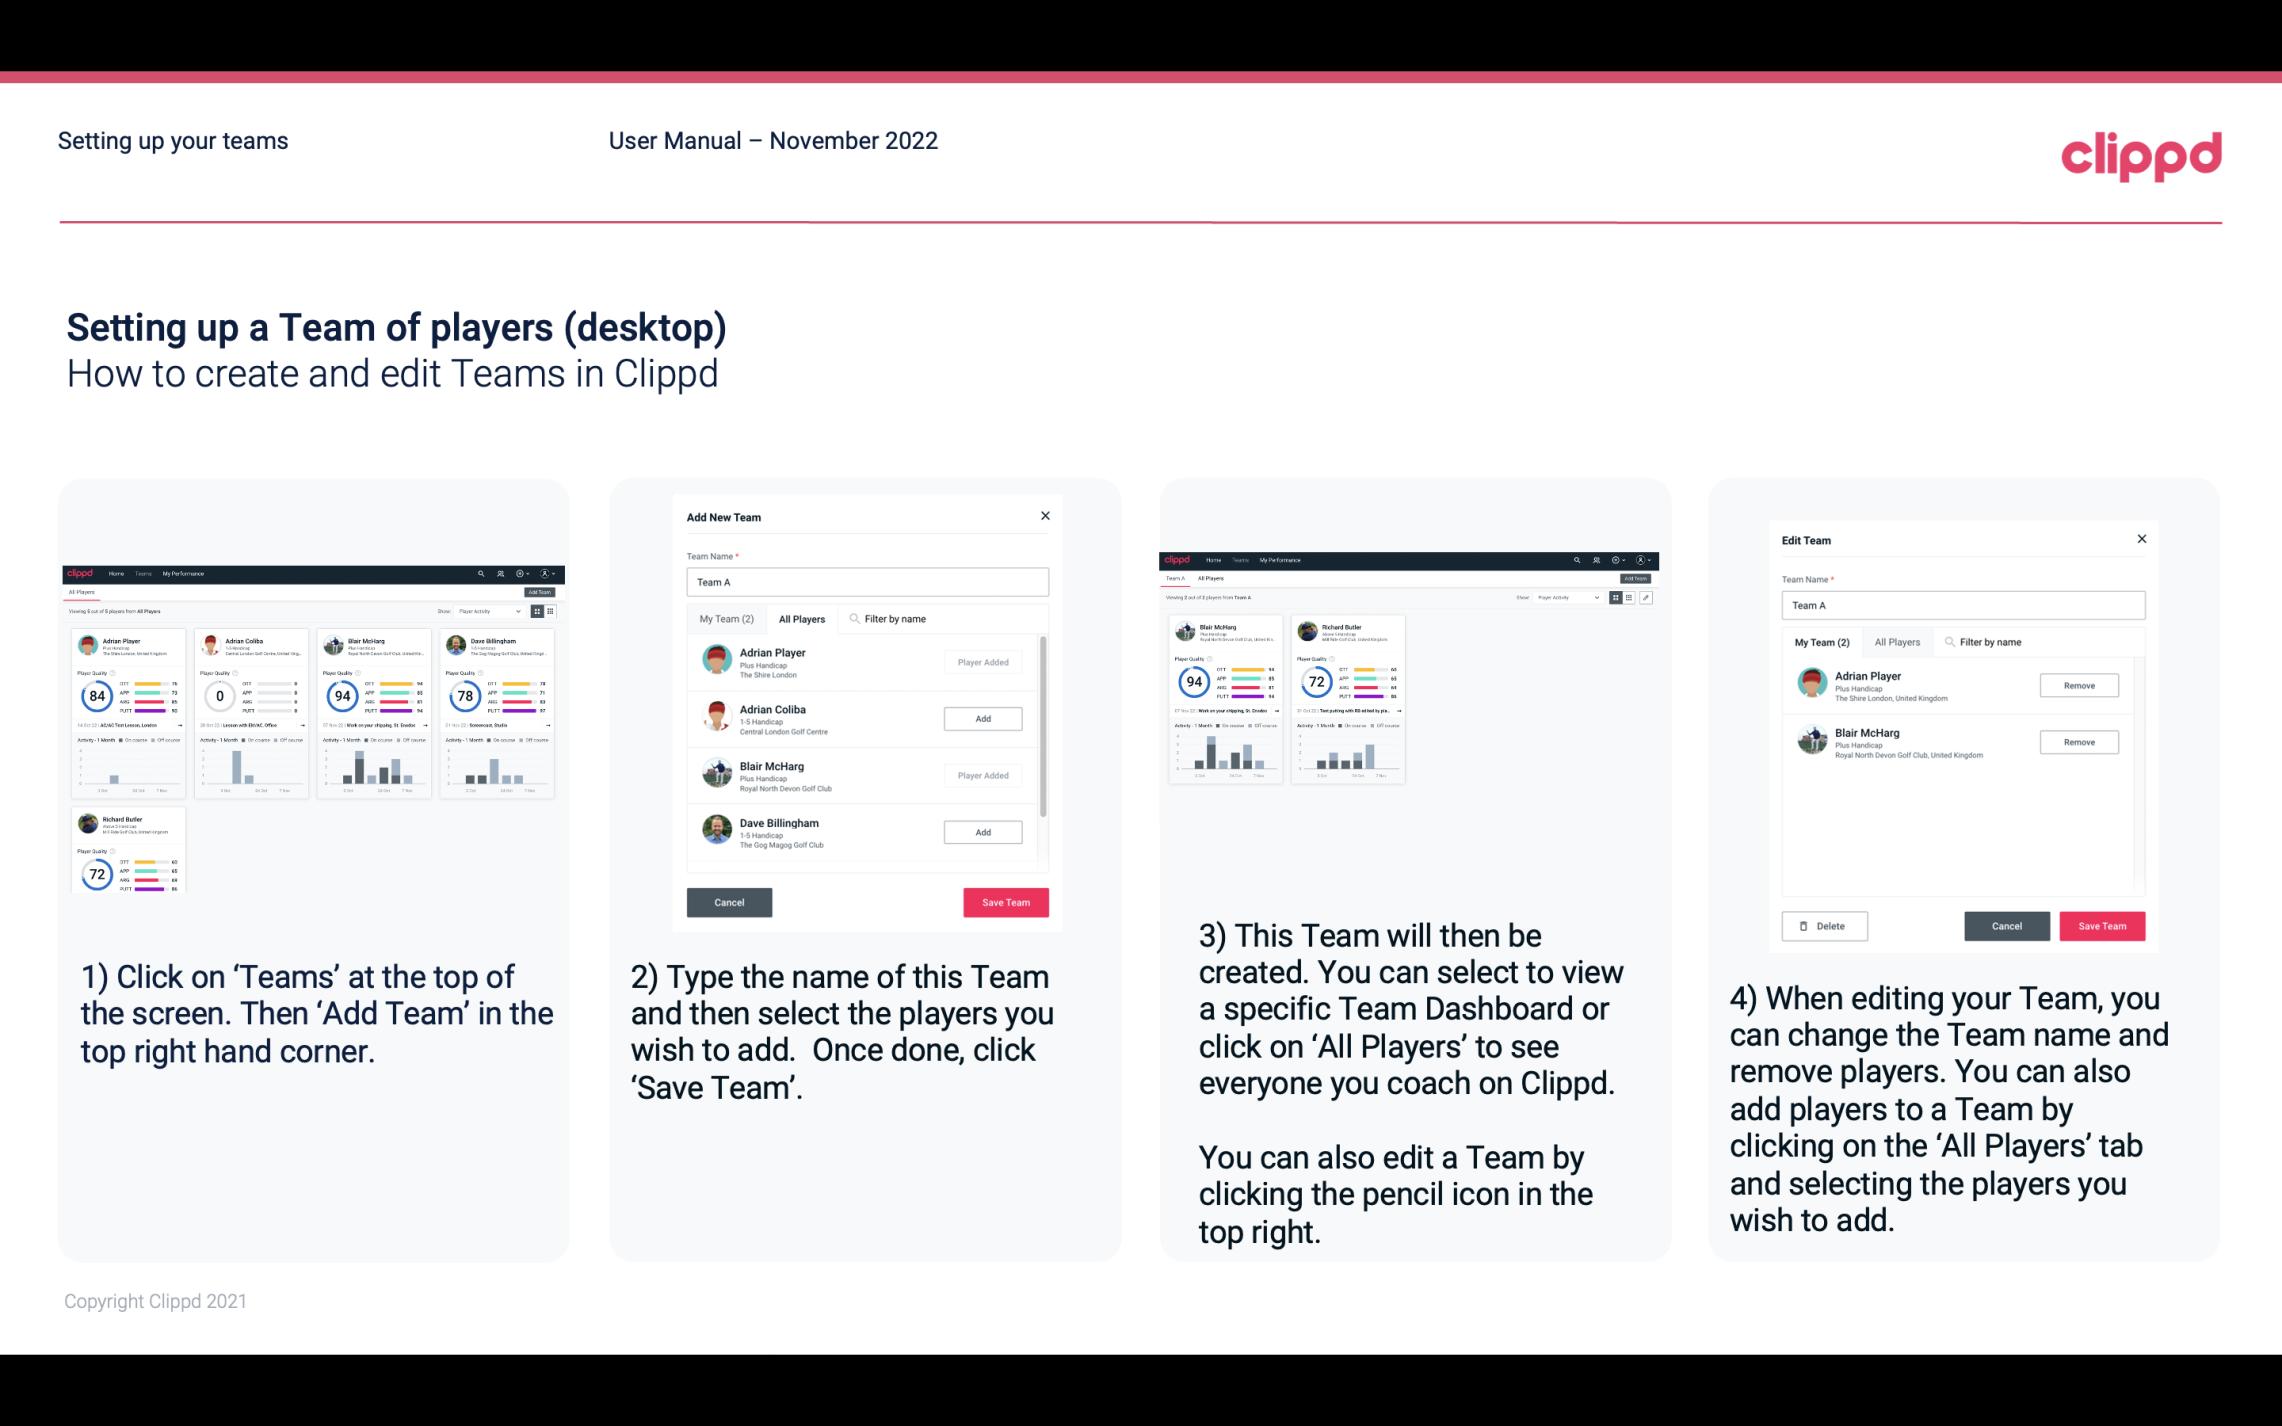Switch to My Team tab in Add New Team
The height and width of the screenshot is (1426, 2282).
(726, 618)
